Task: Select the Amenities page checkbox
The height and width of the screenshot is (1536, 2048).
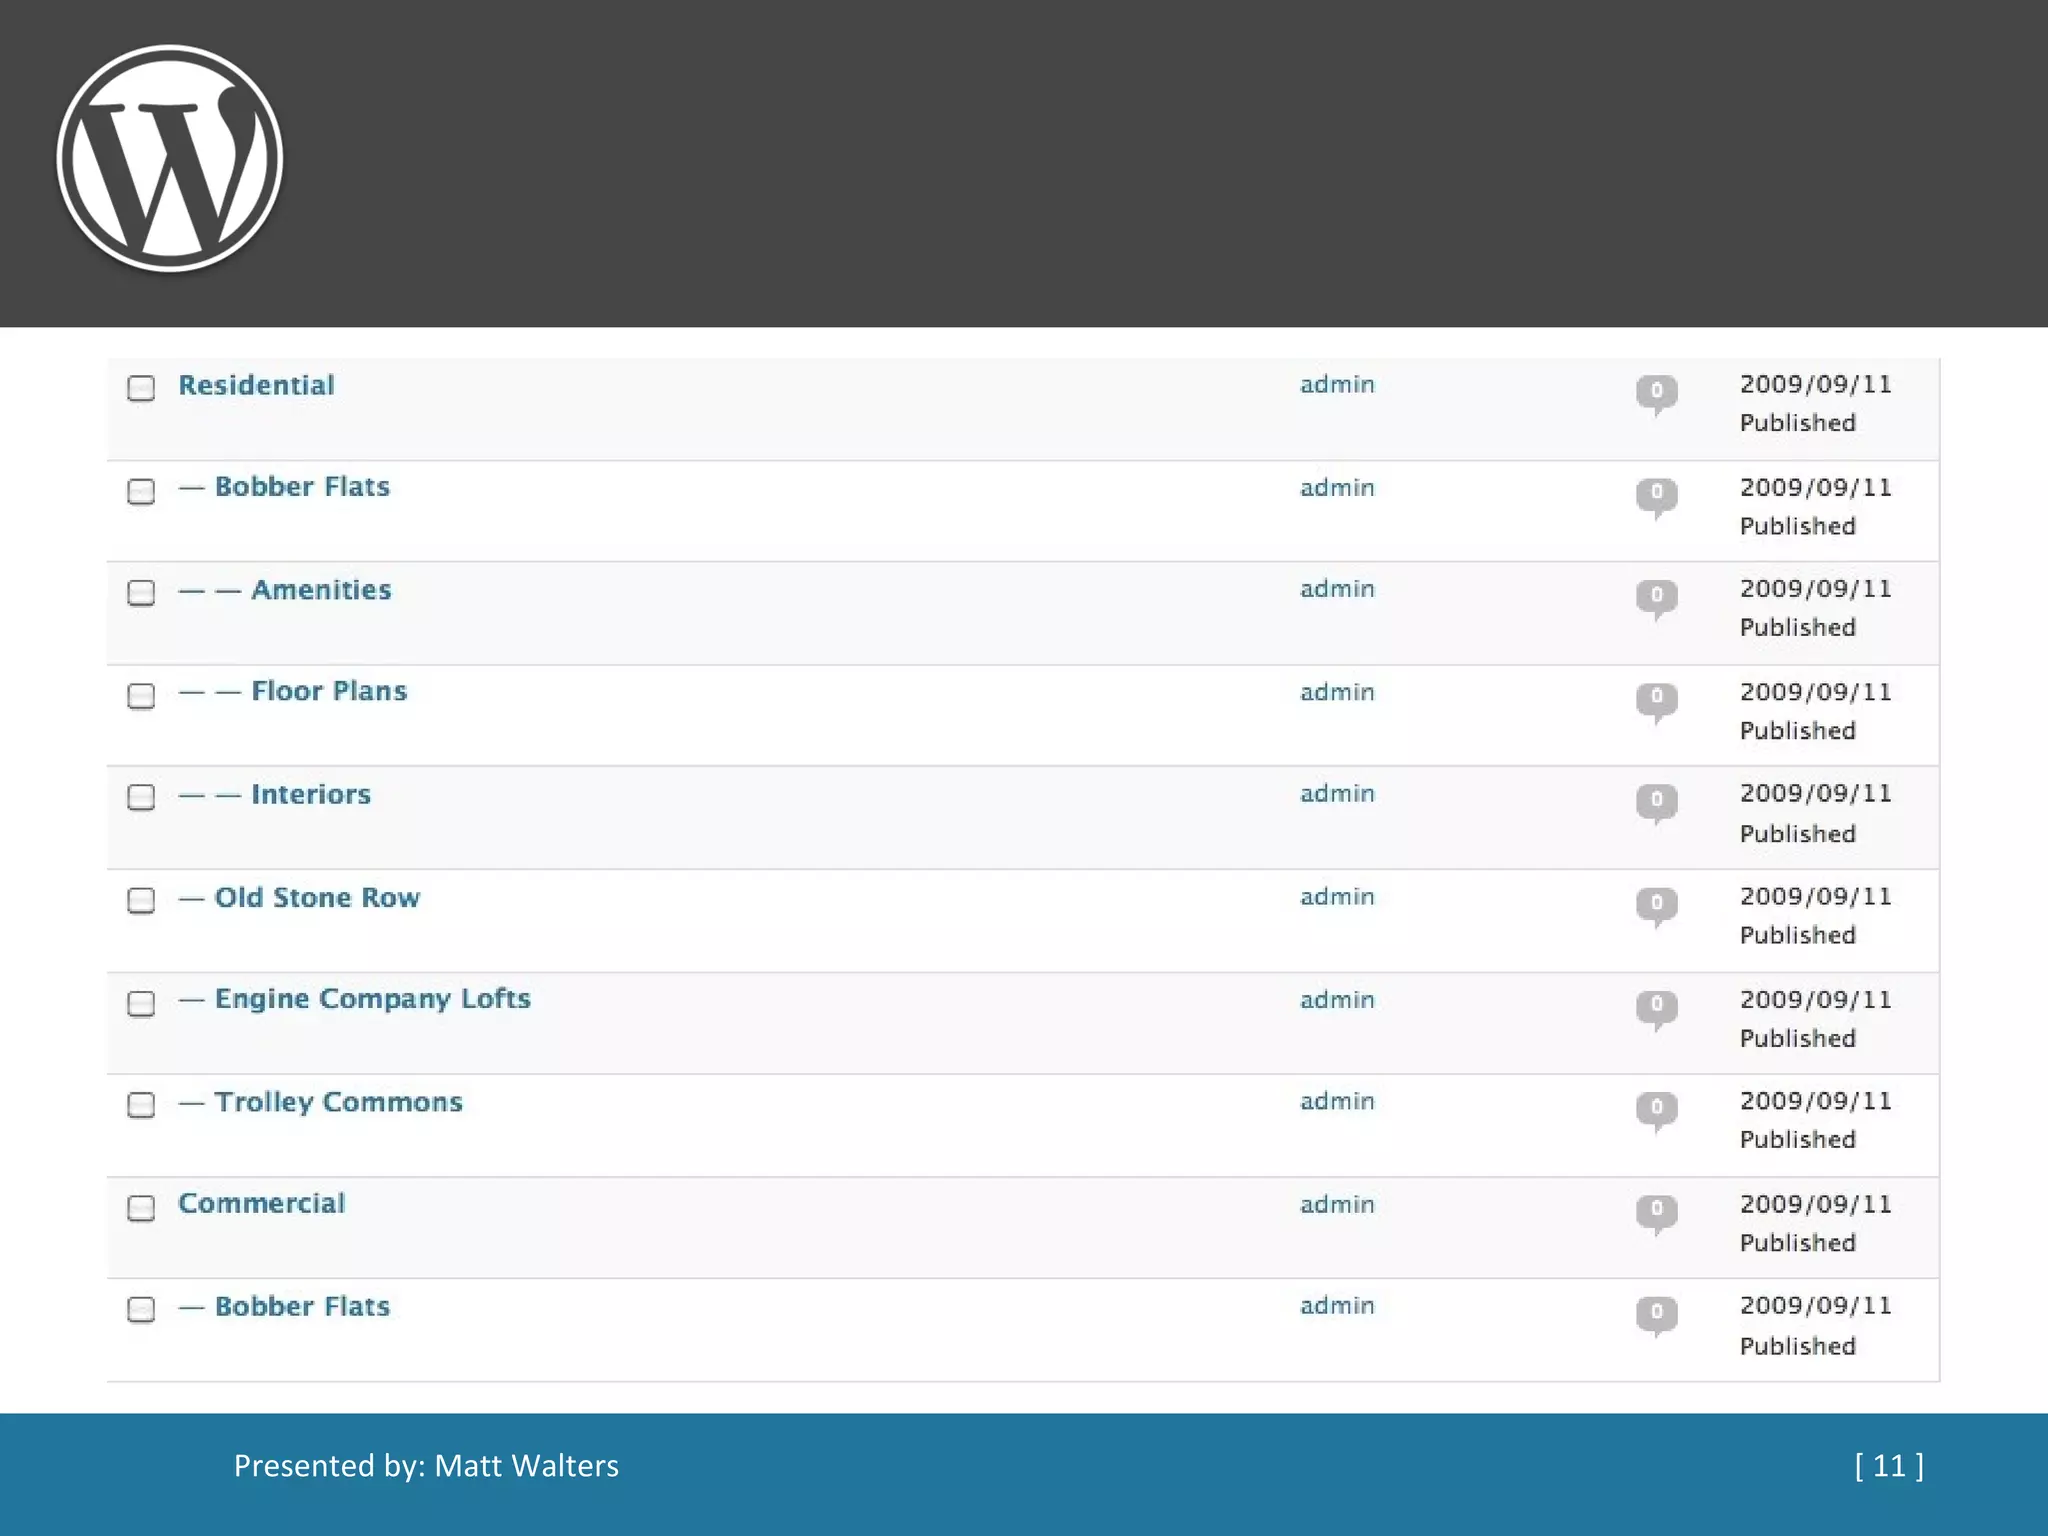Action: [x=141, y=593]
